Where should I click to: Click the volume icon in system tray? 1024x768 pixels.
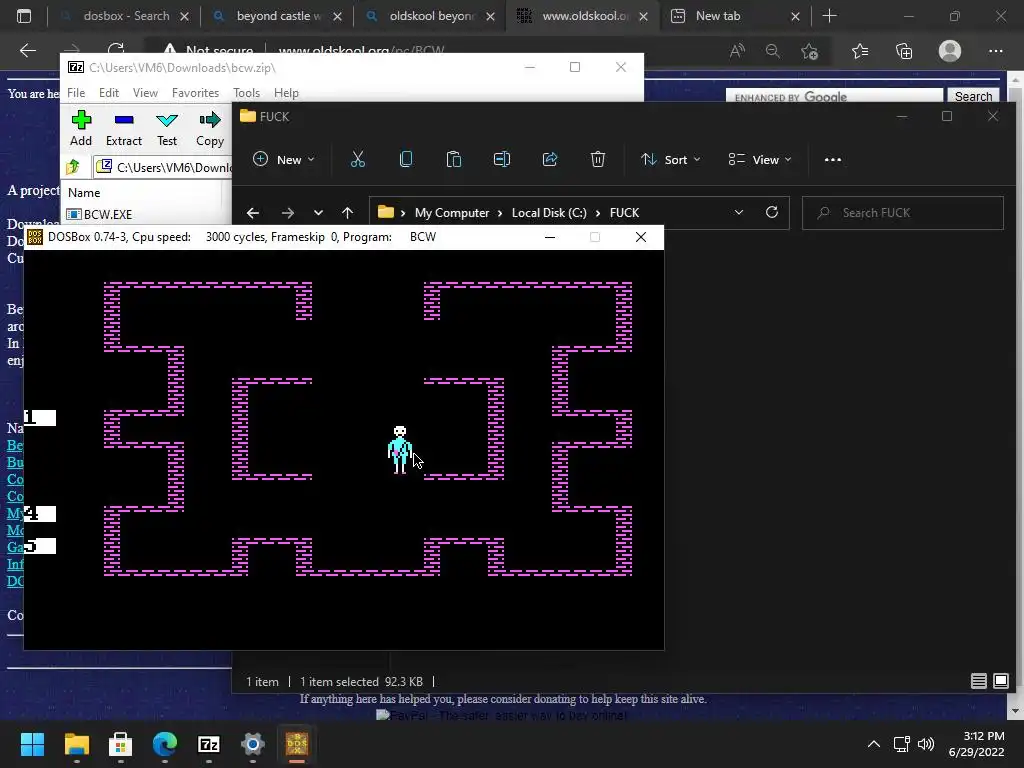tap(925, 744)
